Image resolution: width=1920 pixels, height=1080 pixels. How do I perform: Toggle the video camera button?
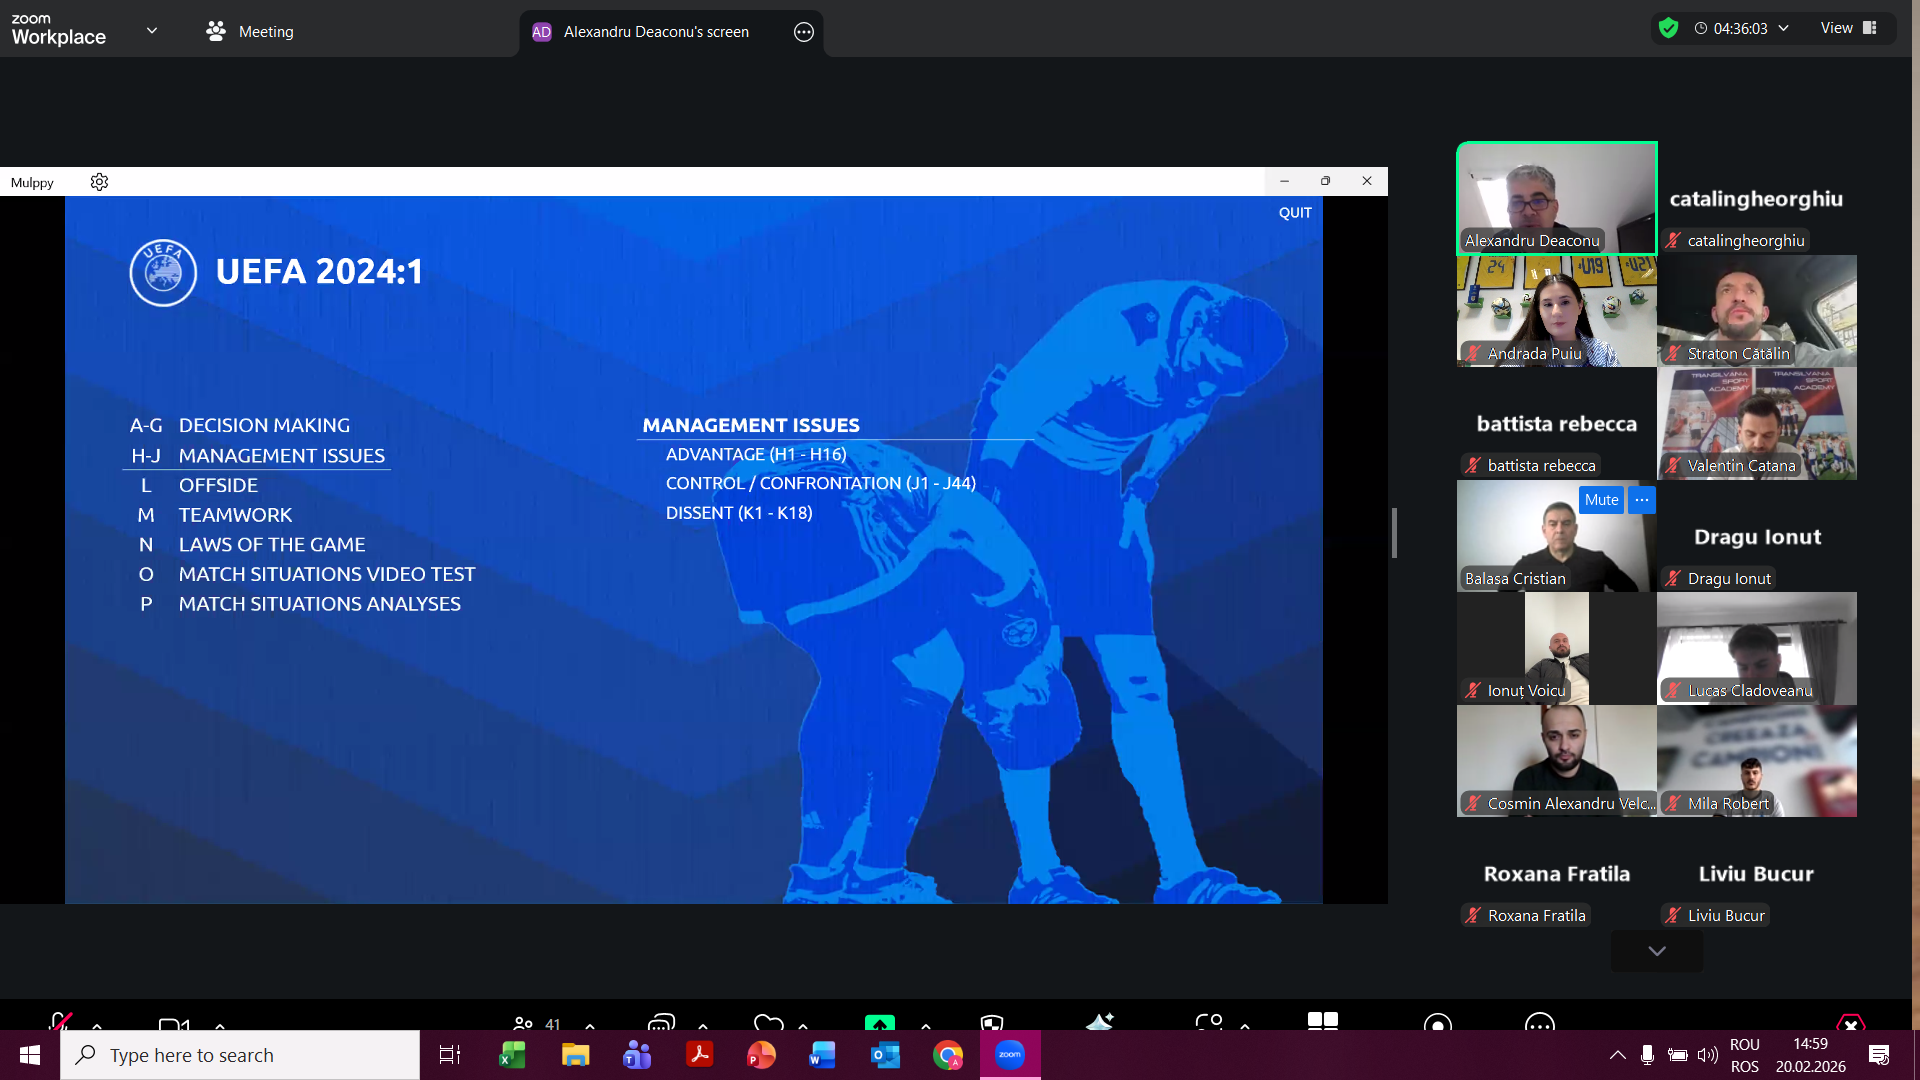pos(174,1024)
